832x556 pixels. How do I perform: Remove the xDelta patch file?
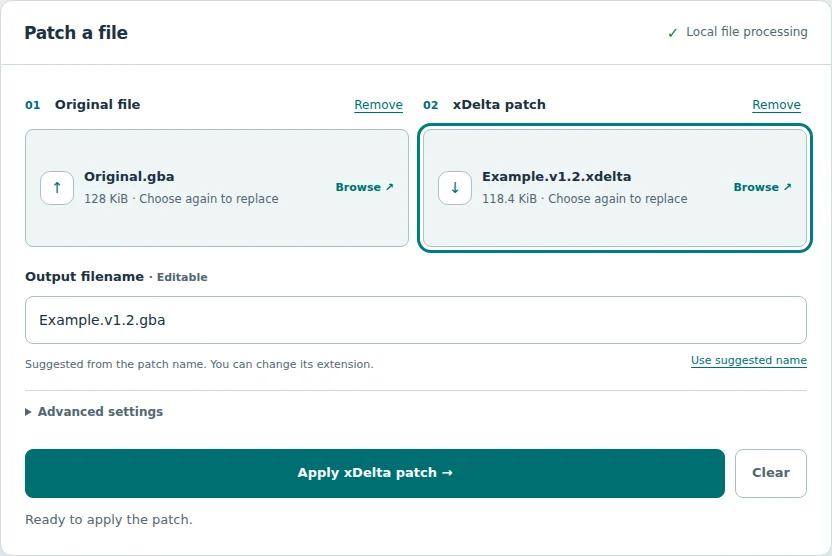[x=776, y=105]
